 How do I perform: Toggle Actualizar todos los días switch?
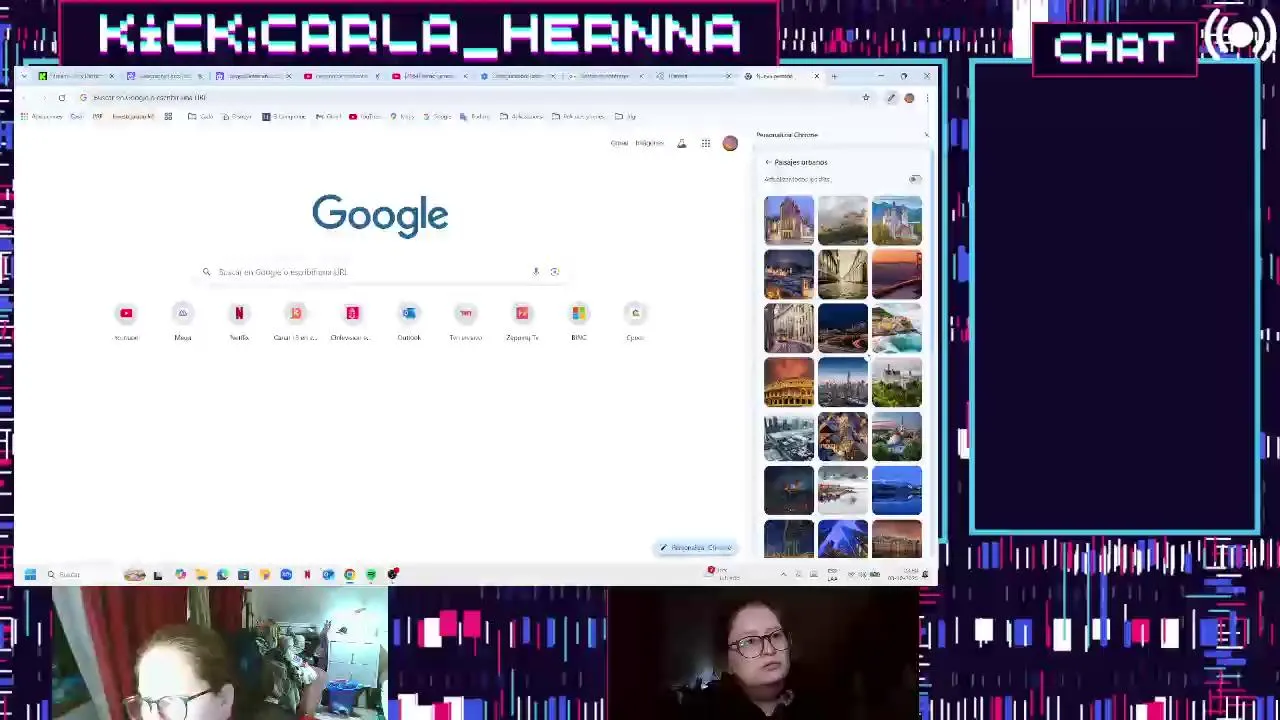pos(915,179)
